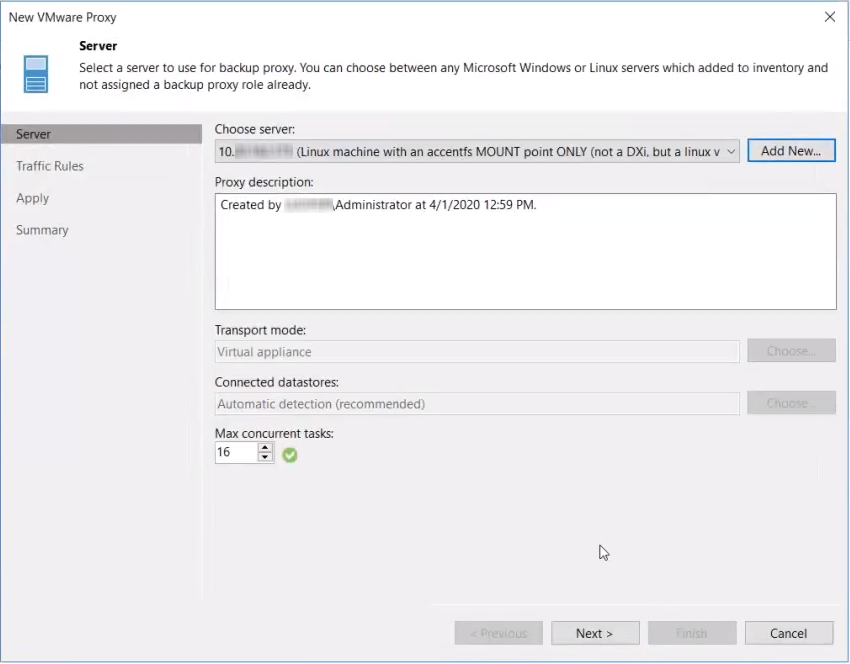Click the Transport mode label
Image resolution: width=850 pixels, height=664 pixels.
[260, 330]
